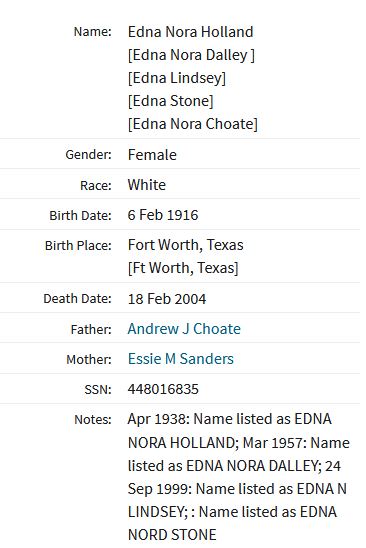Click the name Edna Nora Holland
Viewport: 366px width, 548px height.
(x=190, y=32)
